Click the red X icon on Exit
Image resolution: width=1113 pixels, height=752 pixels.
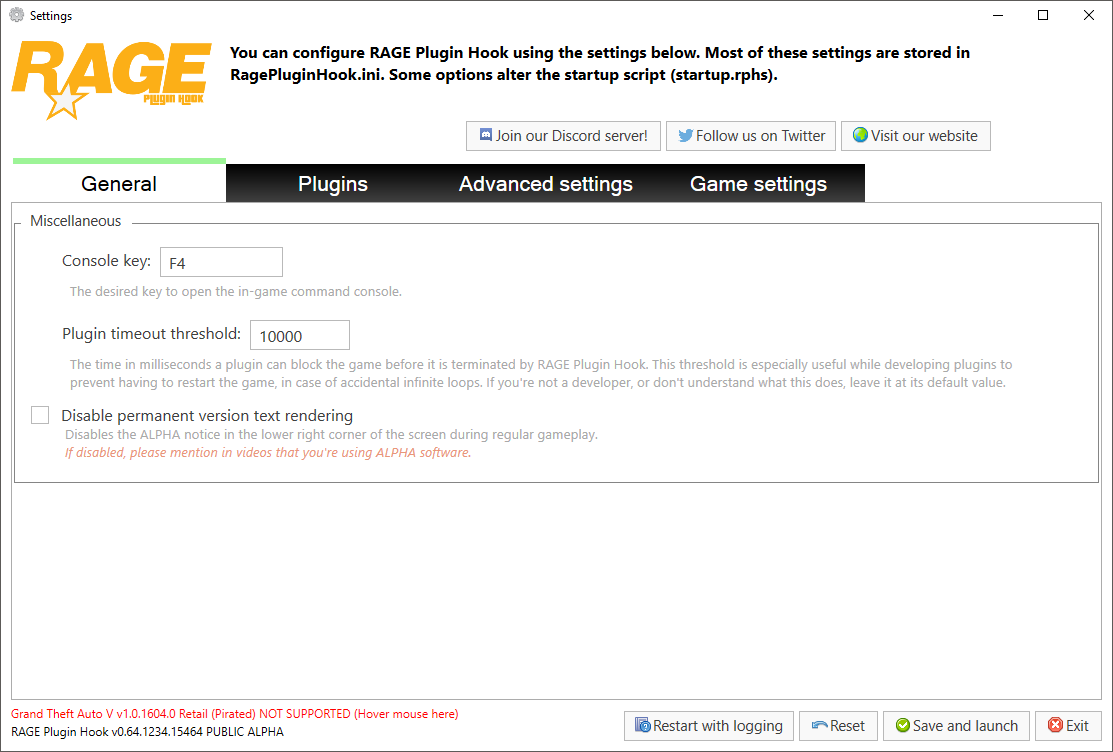point(1056,725)
